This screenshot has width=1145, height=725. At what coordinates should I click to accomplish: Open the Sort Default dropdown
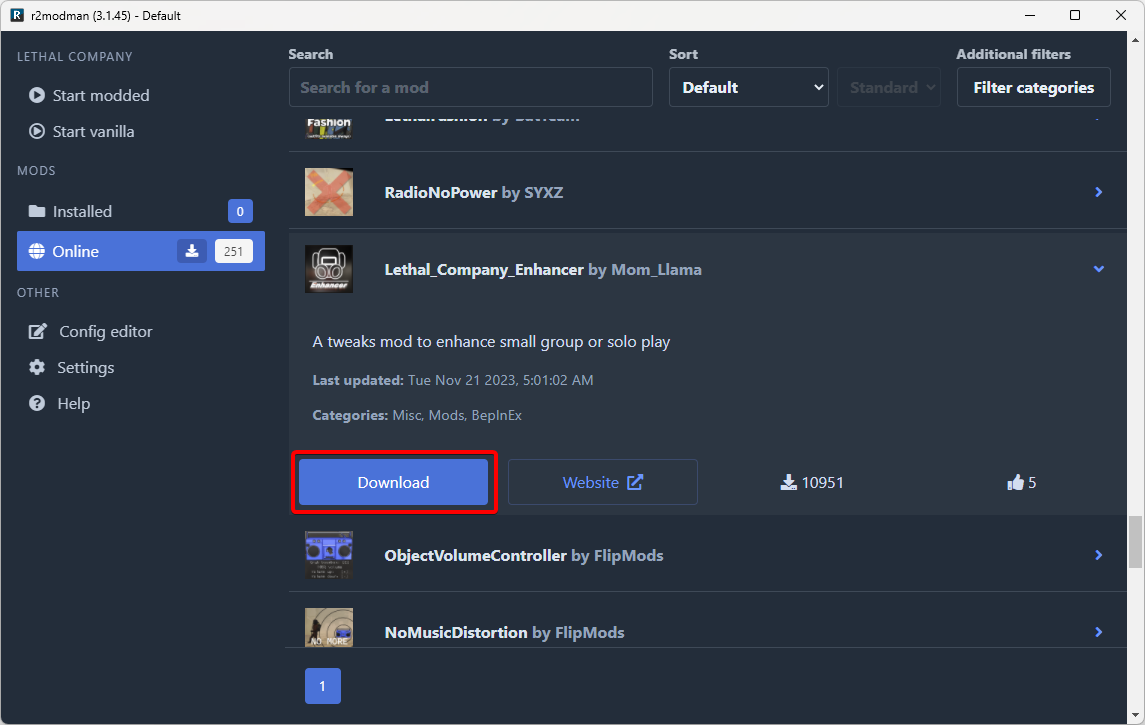[748, 88]
